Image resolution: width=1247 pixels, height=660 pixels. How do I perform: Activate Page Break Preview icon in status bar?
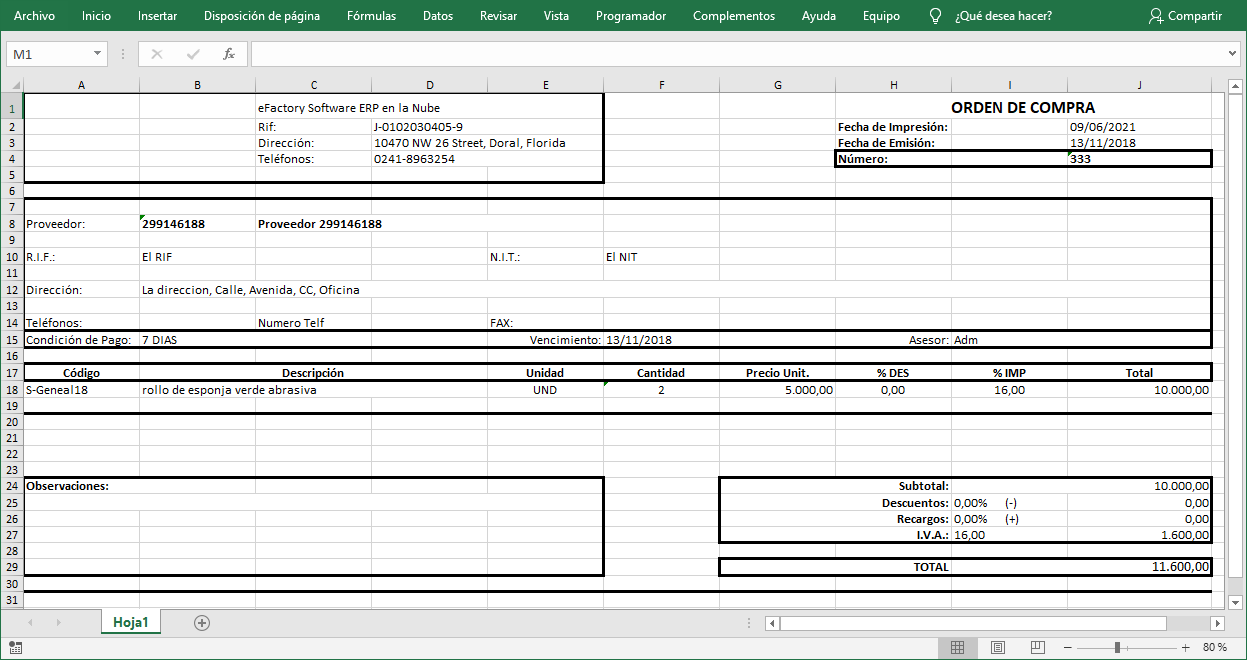point(1037,646)
